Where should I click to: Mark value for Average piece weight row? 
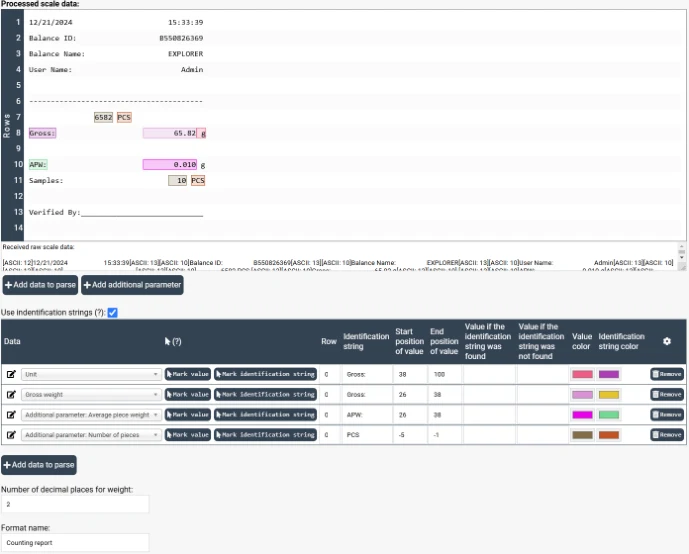[x=188, y=415]
